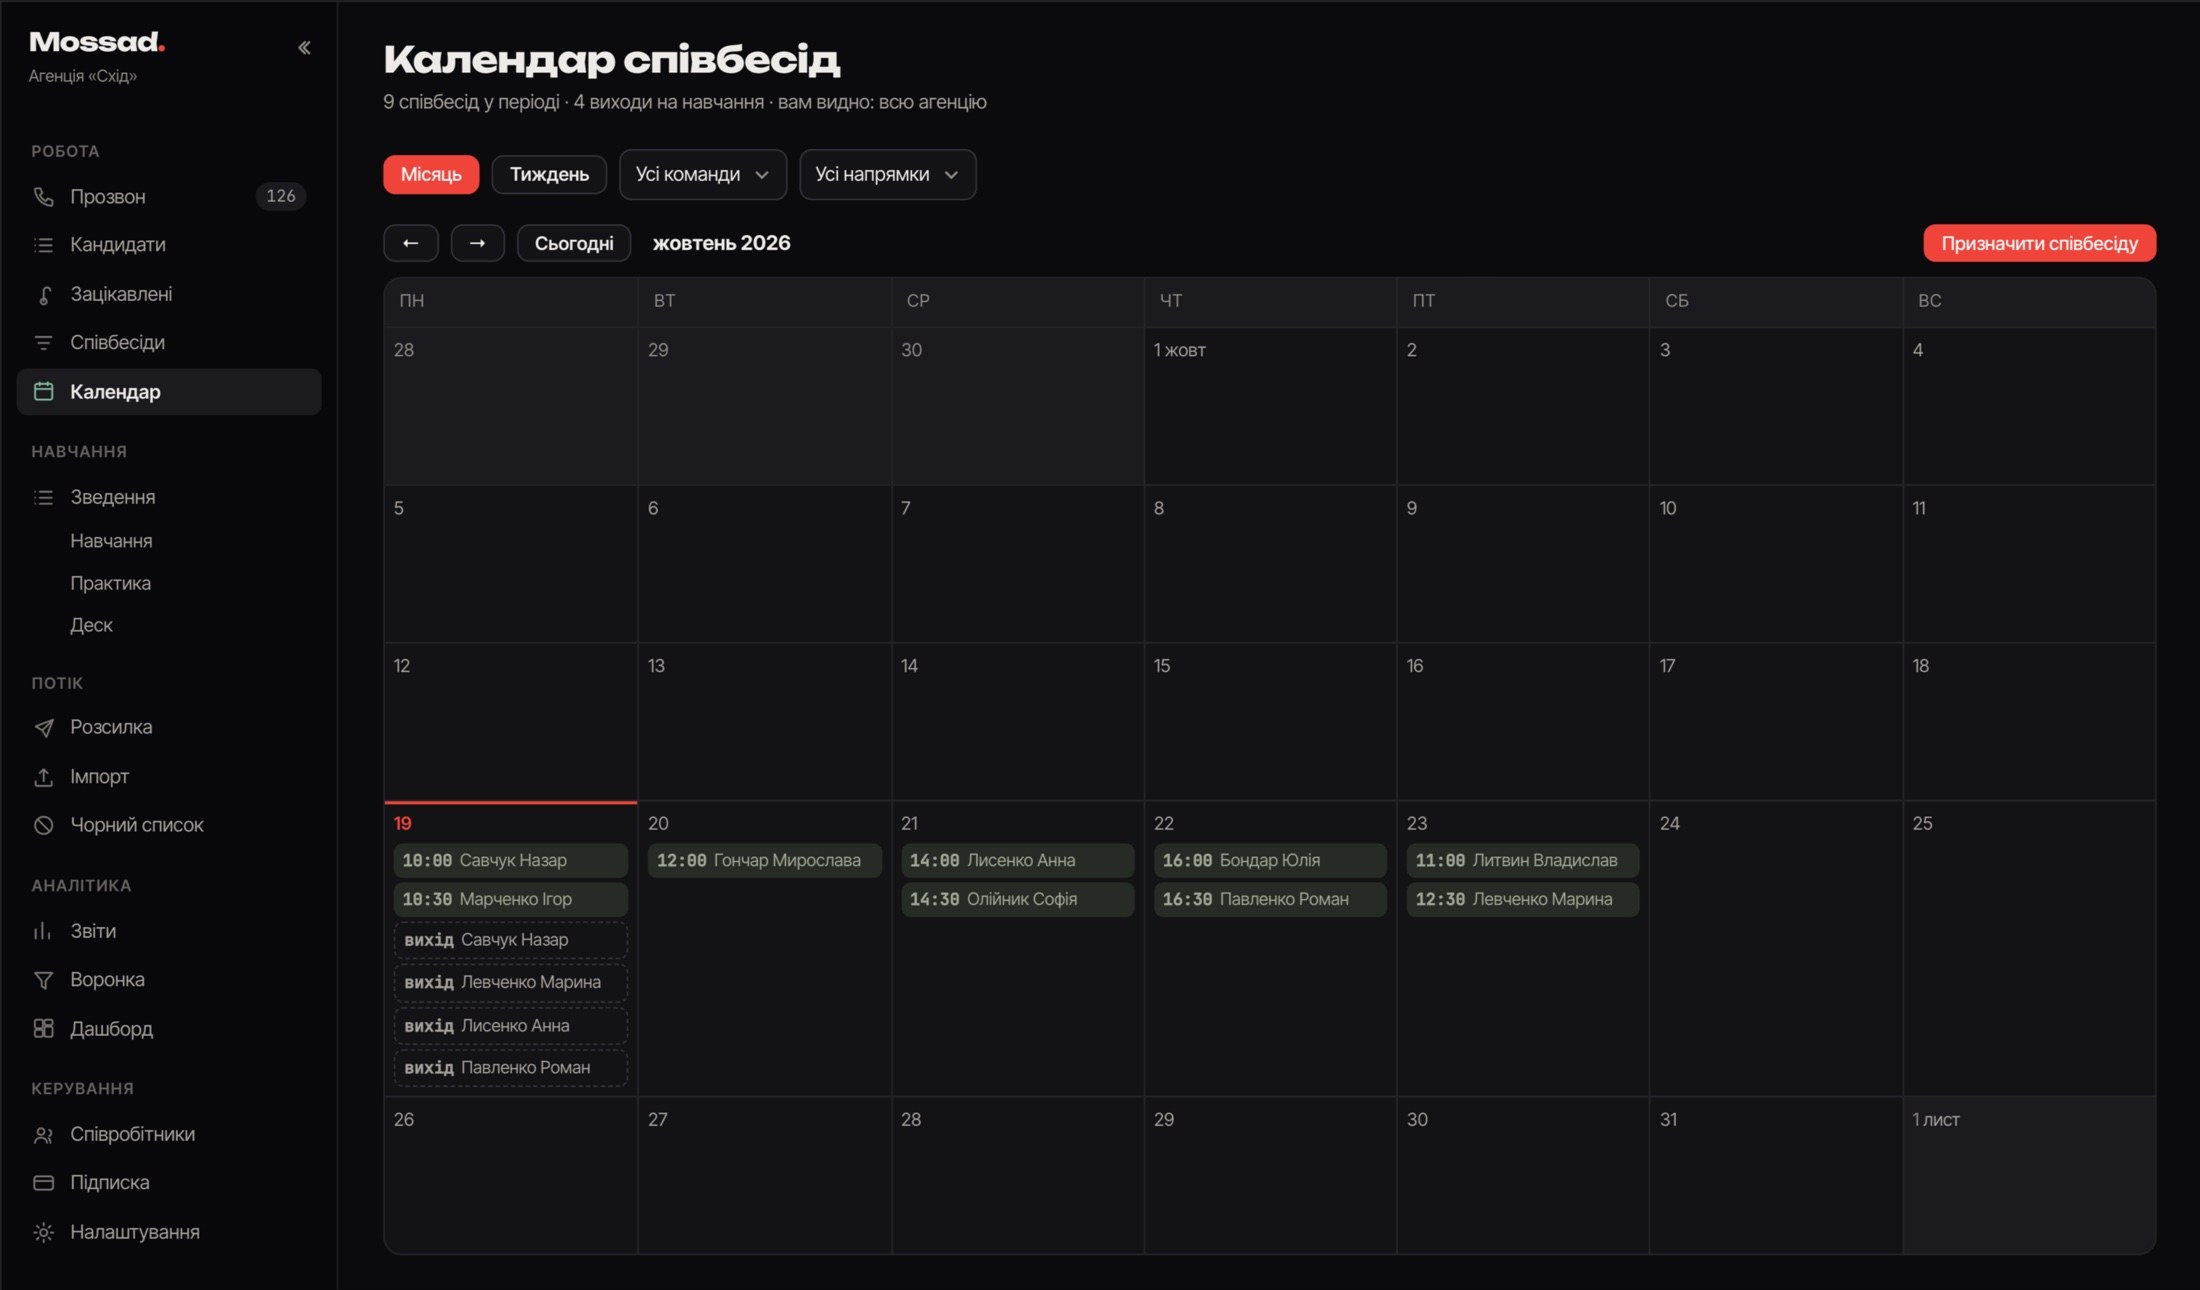Open 12:00 Гончар Мирослава interview entry
This screenshot has height=1290, width=2200.
tap(764, 860)
